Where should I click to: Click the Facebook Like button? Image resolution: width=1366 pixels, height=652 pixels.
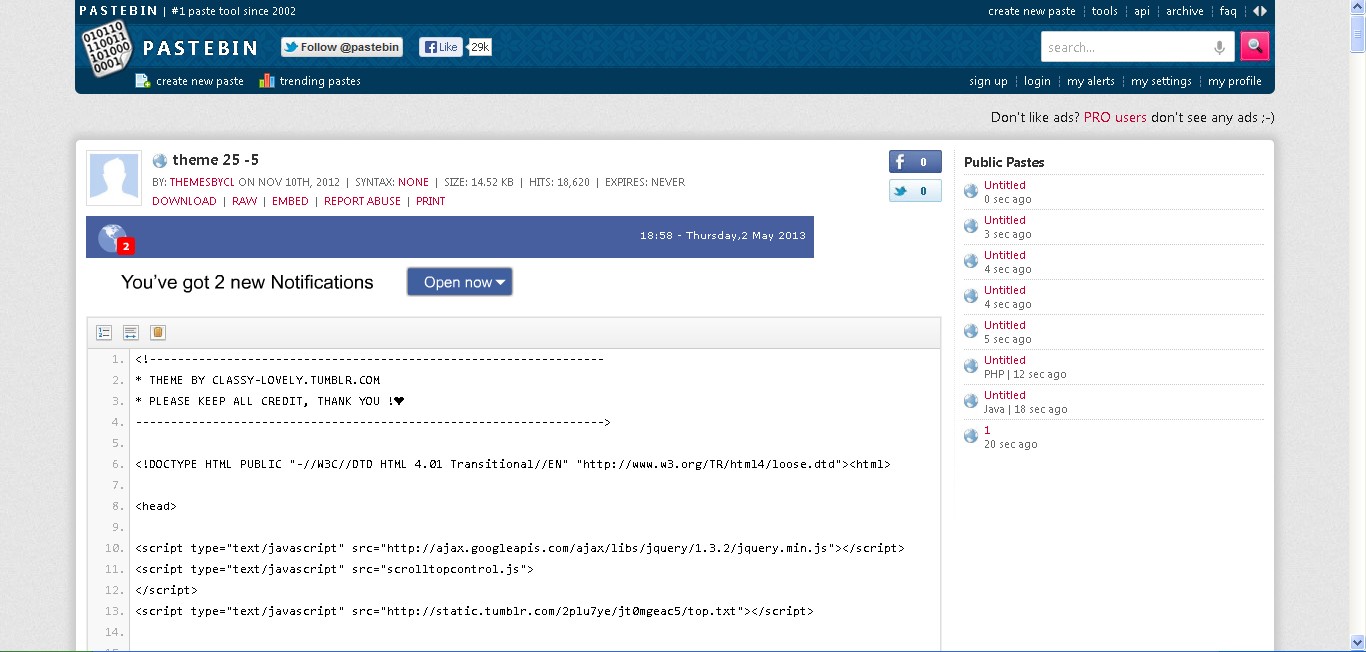[x=440, y=47]
